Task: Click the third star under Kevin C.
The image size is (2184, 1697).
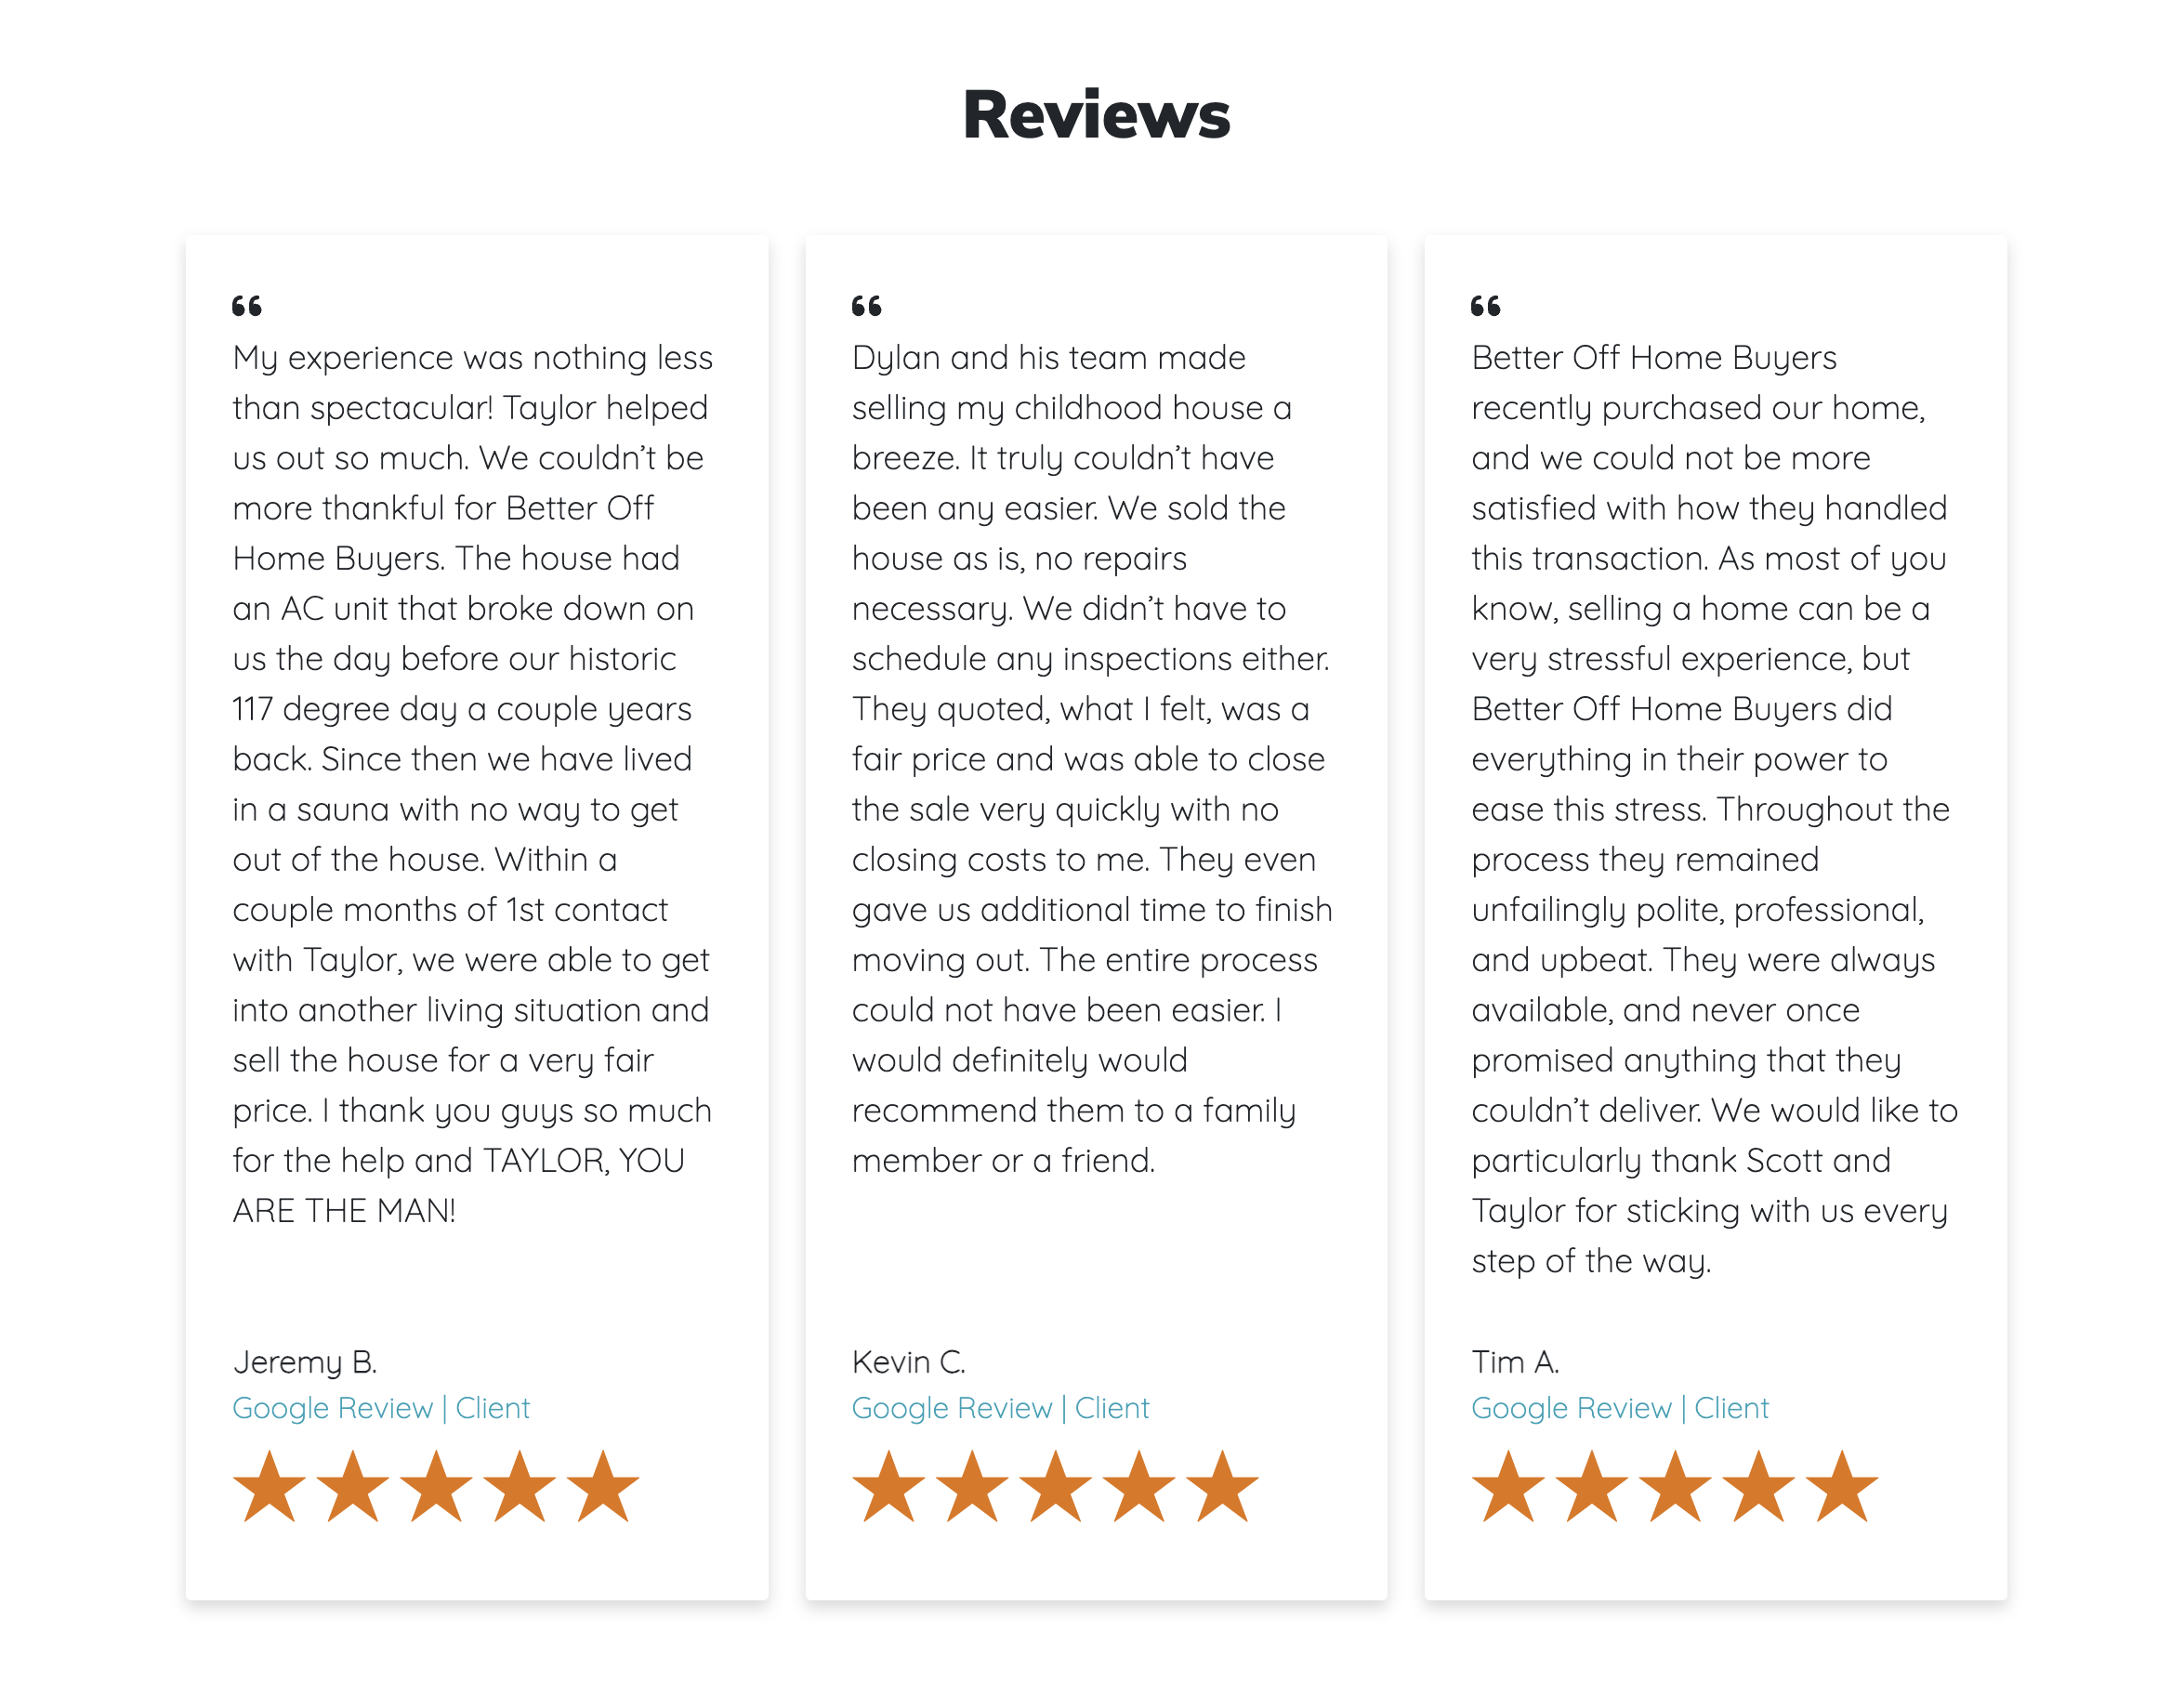Action: coord(1055,1486)
